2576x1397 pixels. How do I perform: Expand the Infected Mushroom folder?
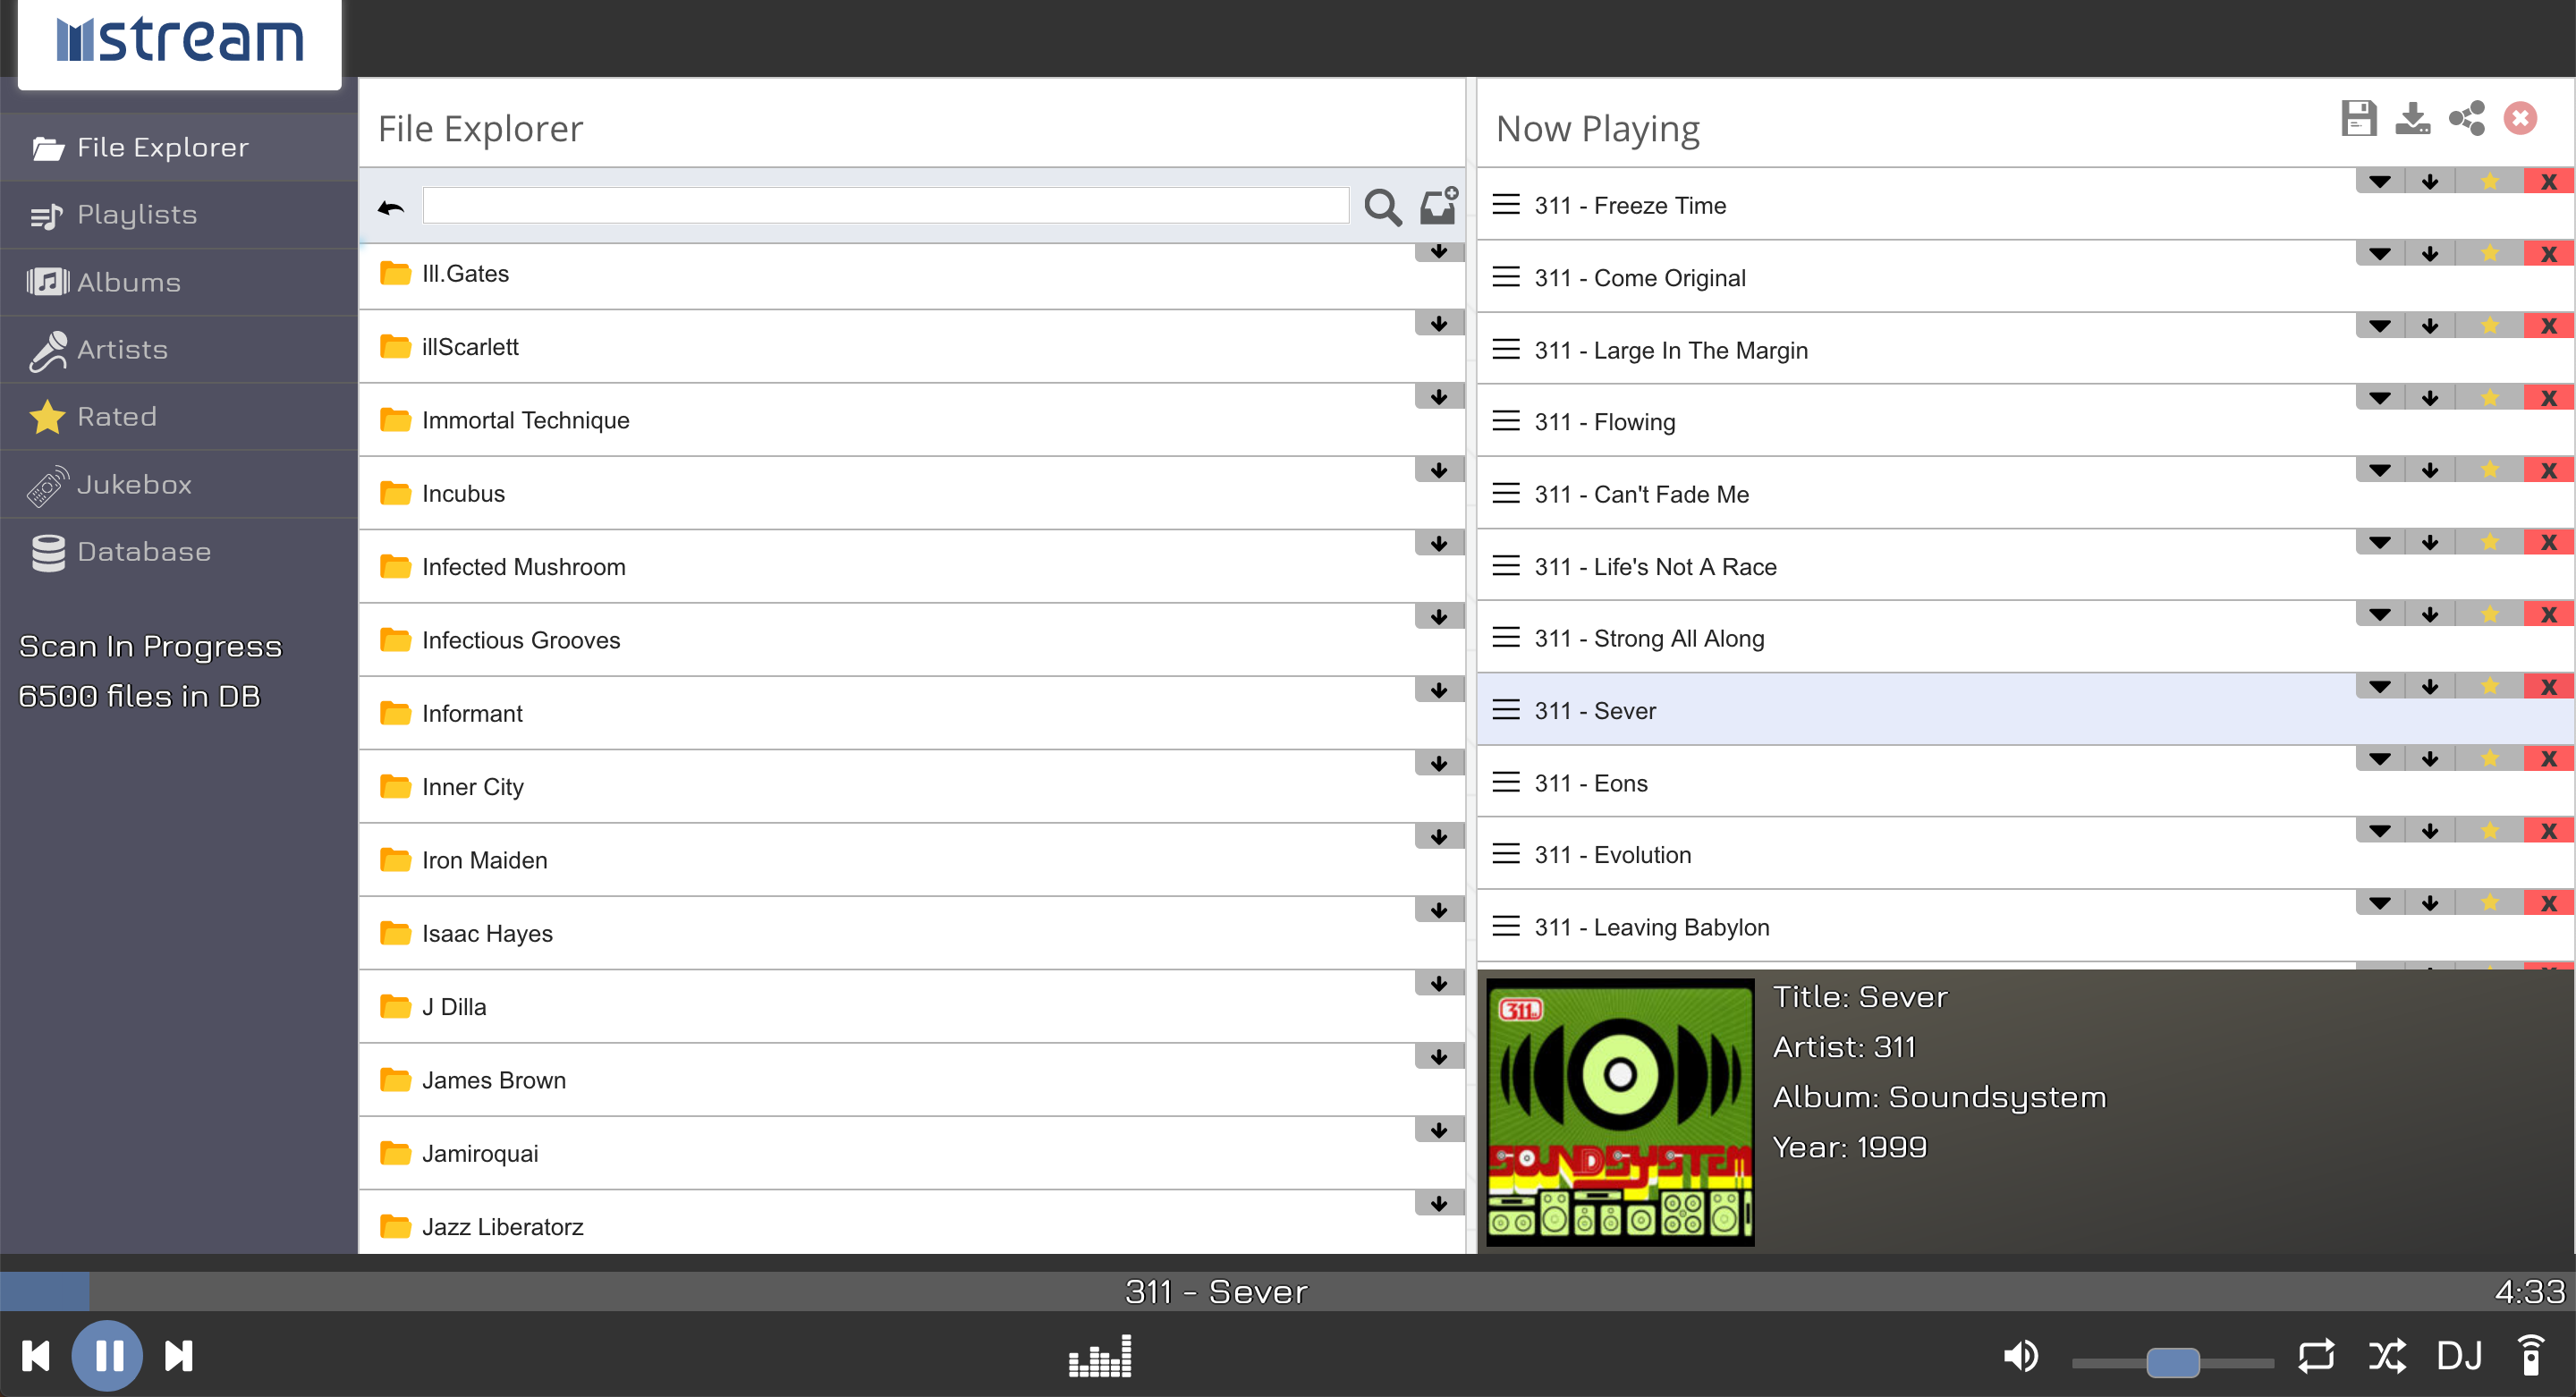coord(522,568)
